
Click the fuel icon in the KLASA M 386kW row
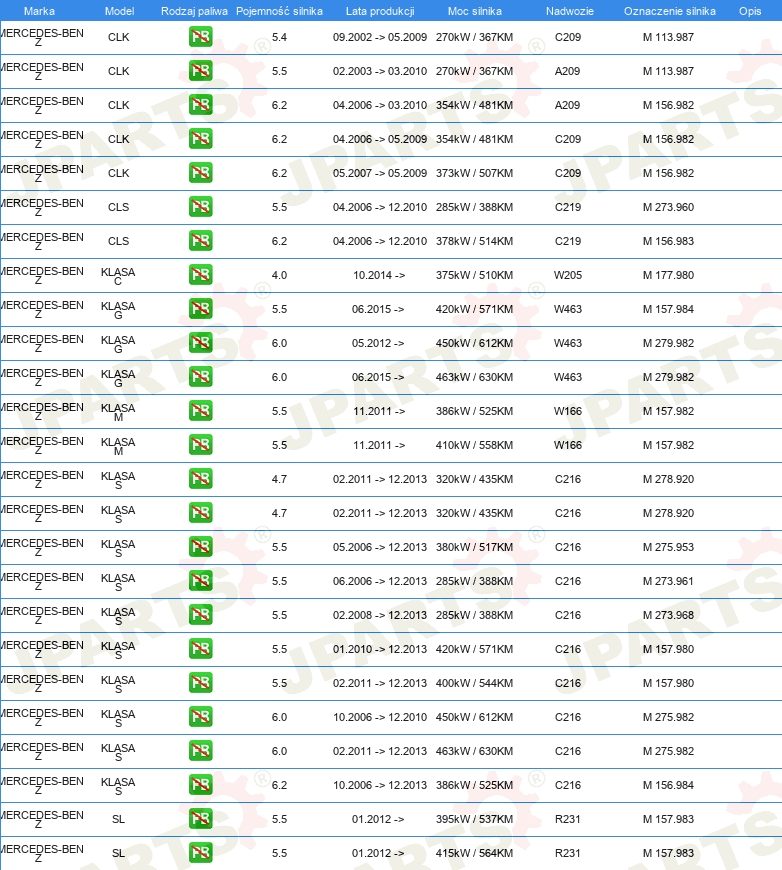coord(200,411)
